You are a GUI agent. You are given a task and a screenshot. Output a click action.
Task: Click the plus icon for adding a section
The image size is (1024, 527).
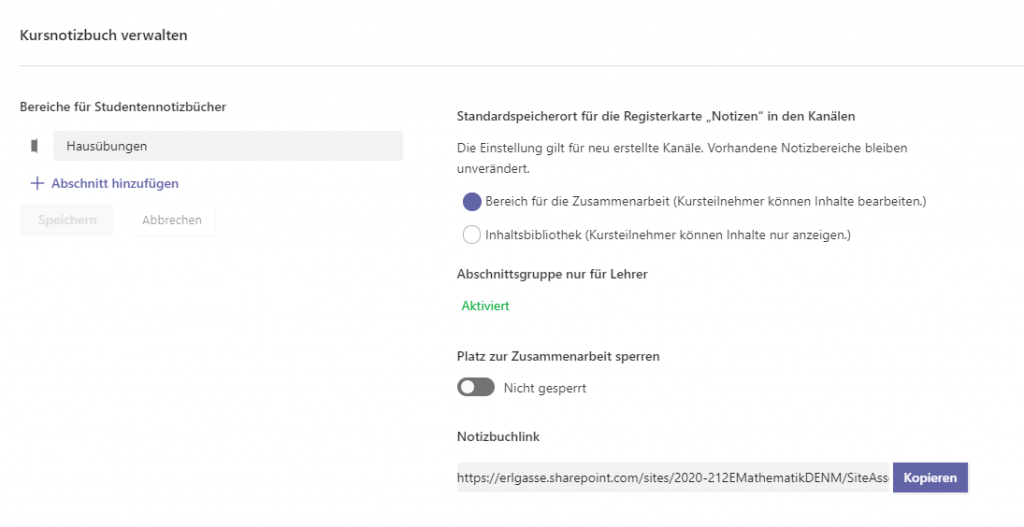37,183
